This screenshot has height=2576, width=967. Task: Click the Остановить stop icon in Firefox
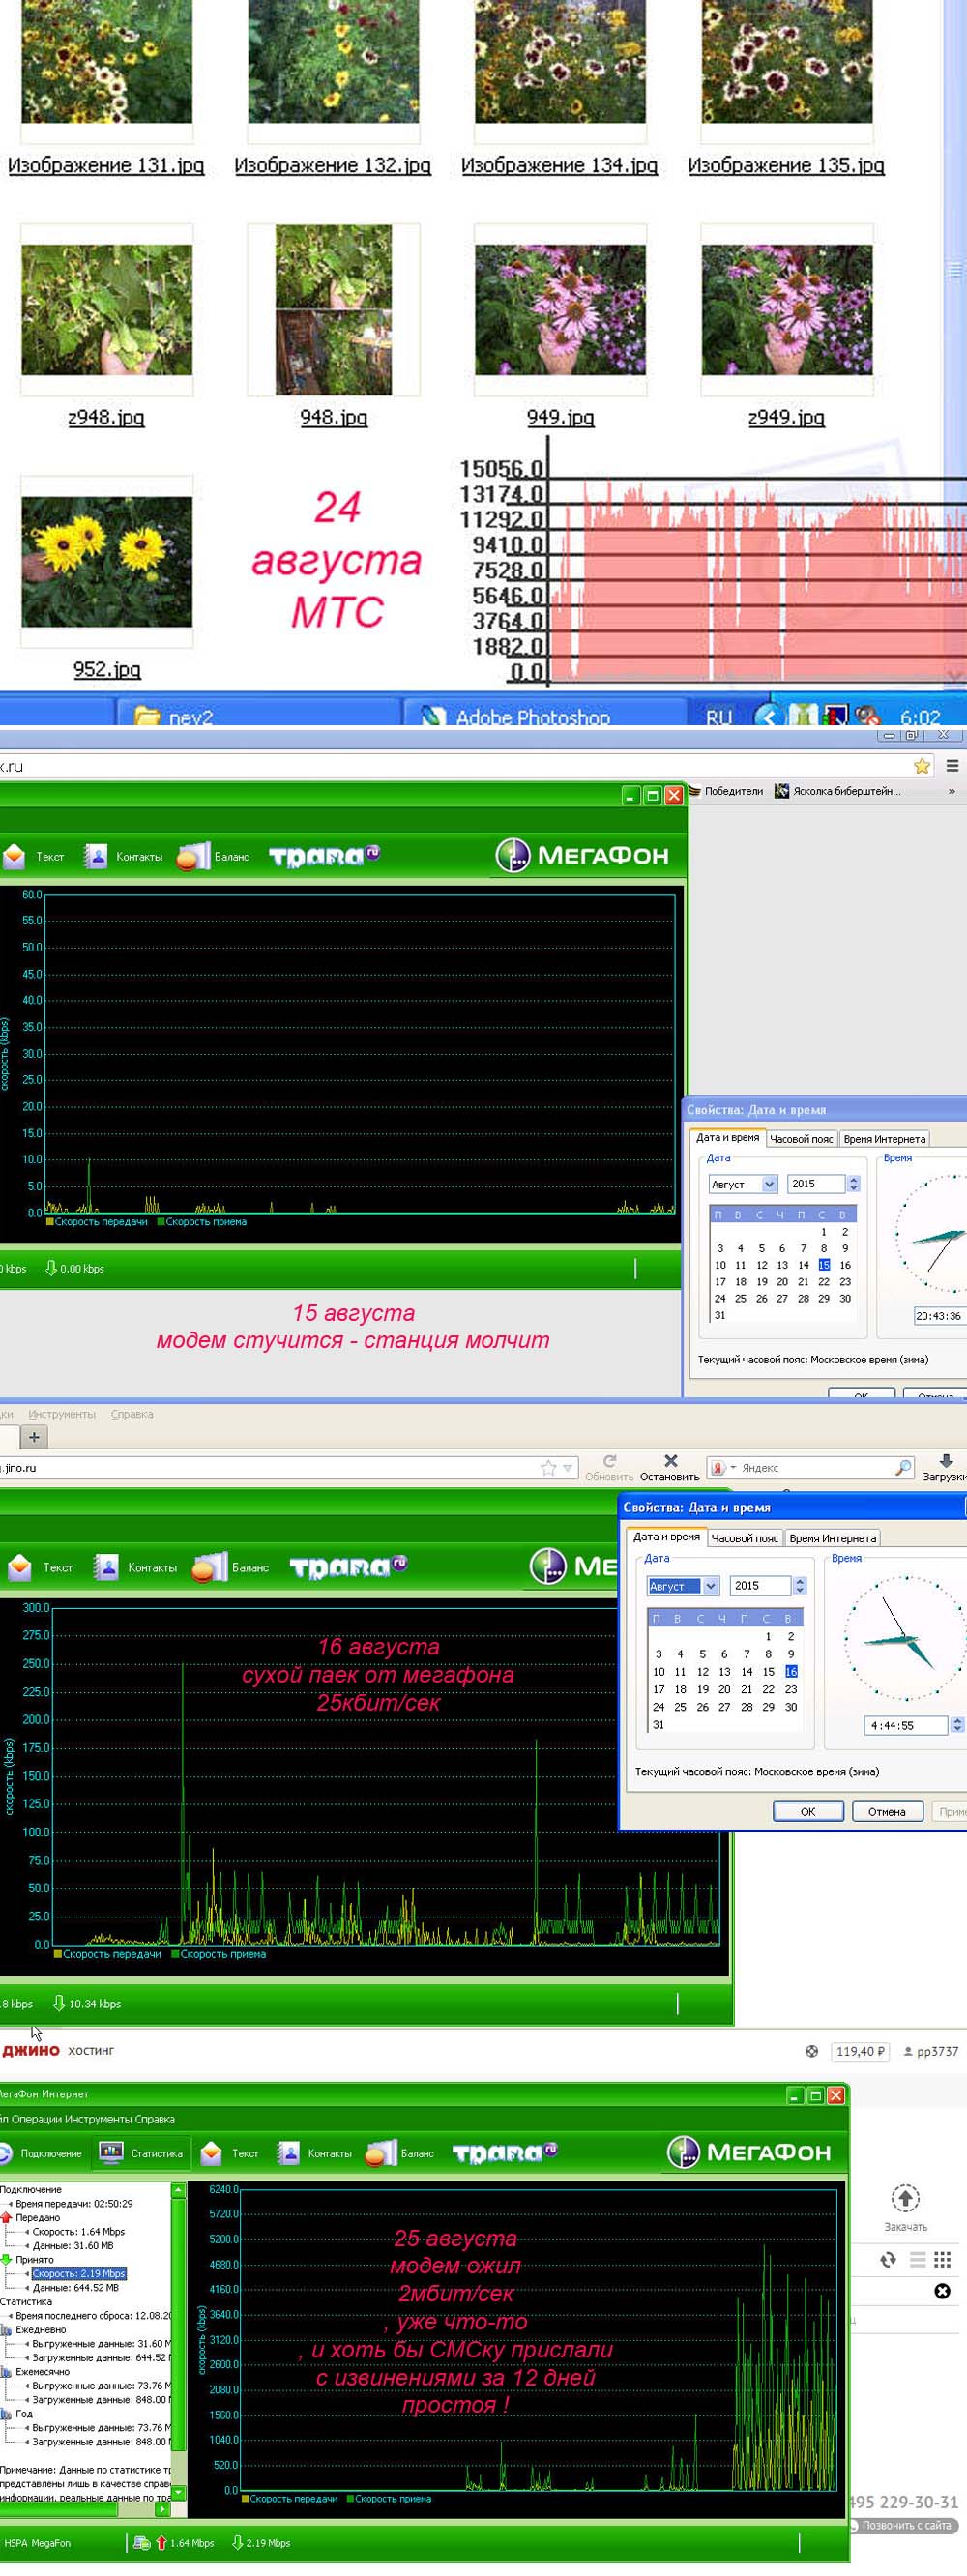671,1461
